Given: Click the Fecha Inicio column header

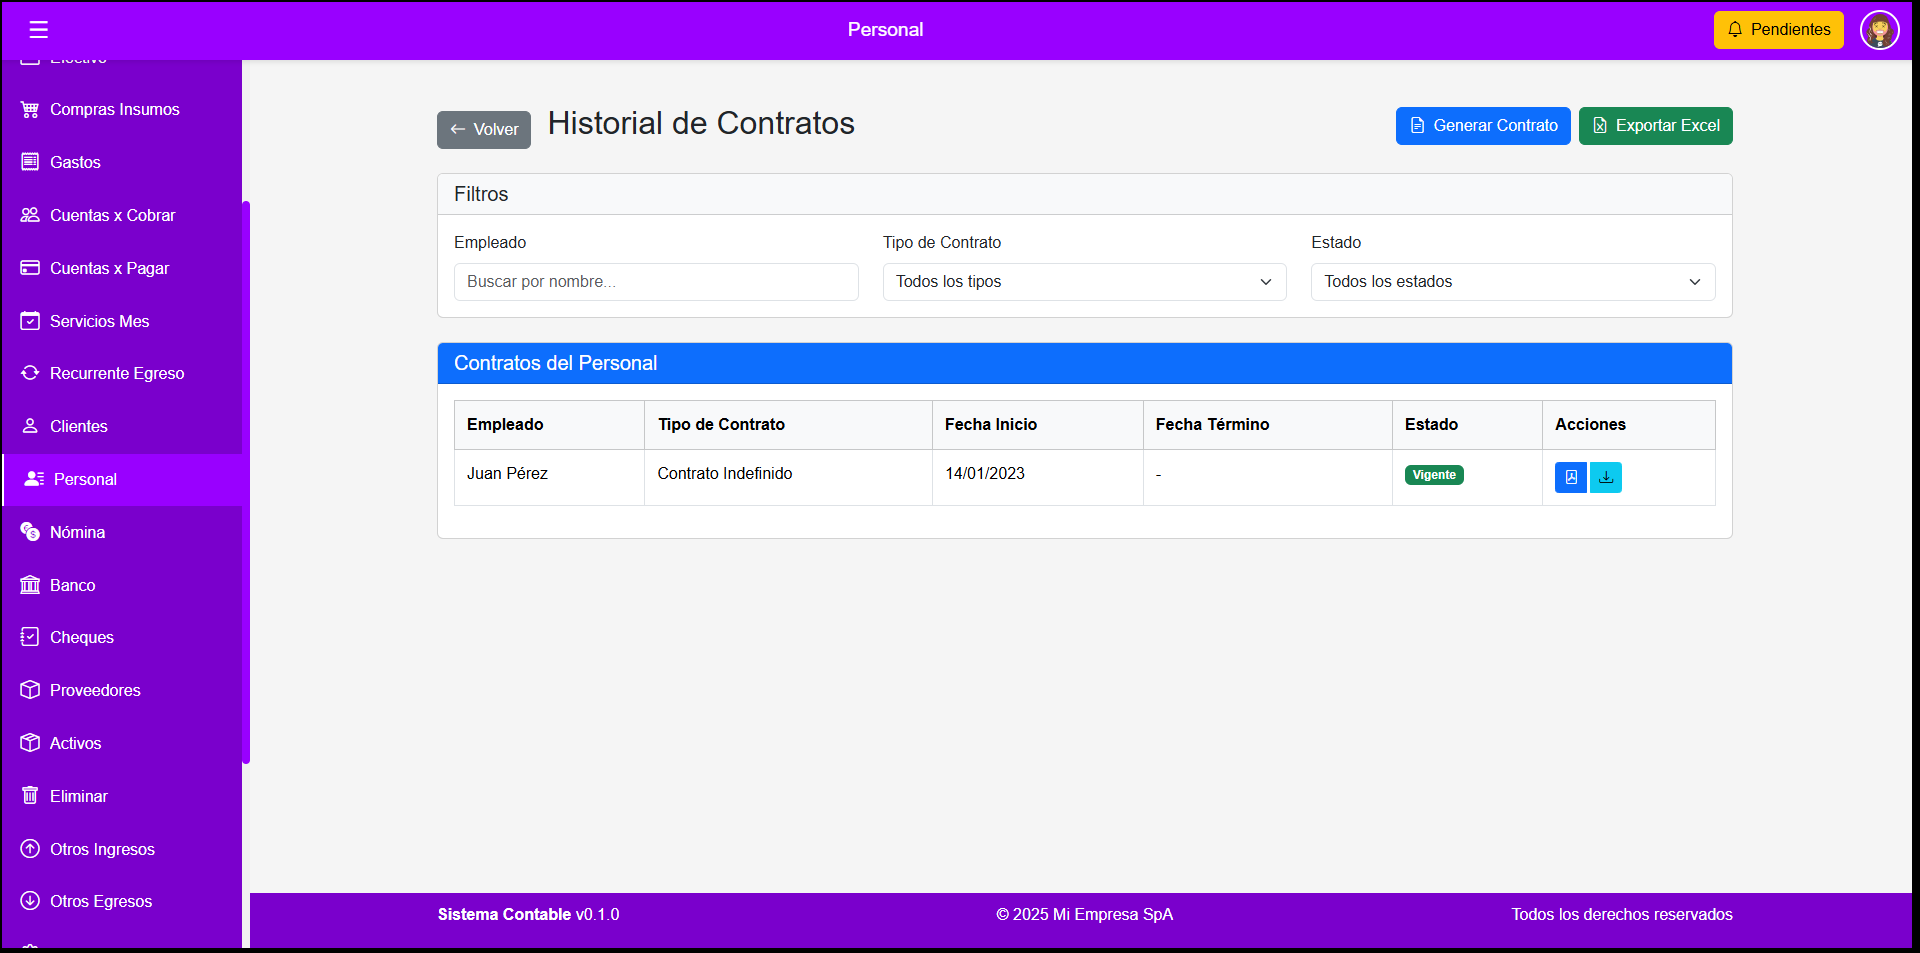Looking at the screenshot, I should 1038,425.
